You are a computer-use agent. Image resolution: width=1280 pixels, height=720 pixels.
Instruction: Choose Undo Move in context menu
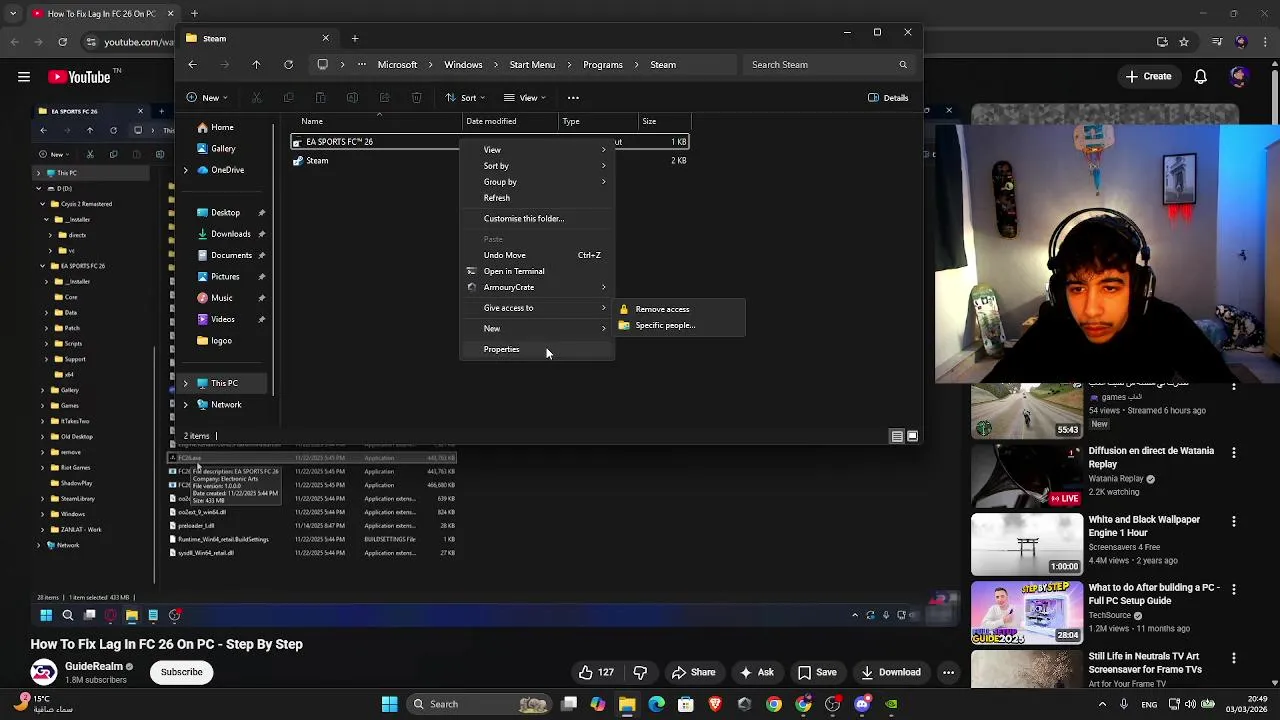pos(537,255)
